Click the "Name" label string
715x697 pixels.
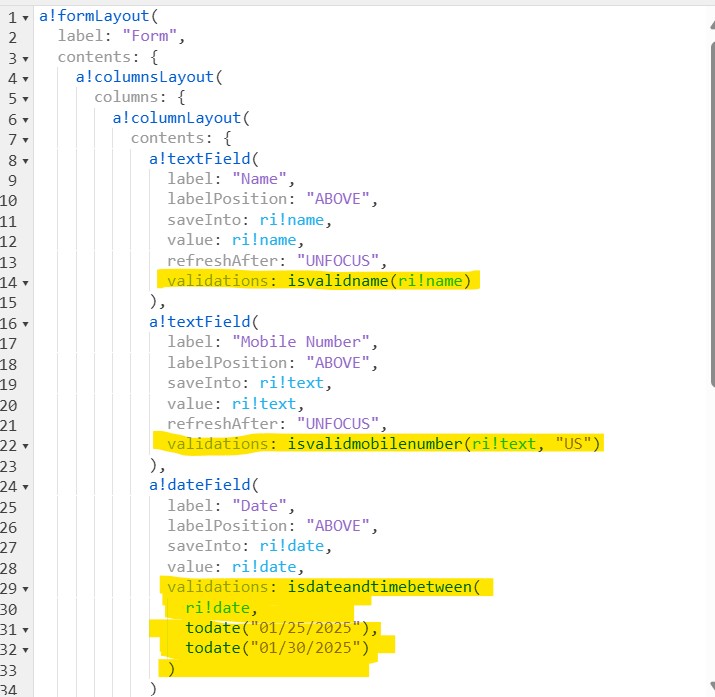pyautogui.click(x=259, y=179)
